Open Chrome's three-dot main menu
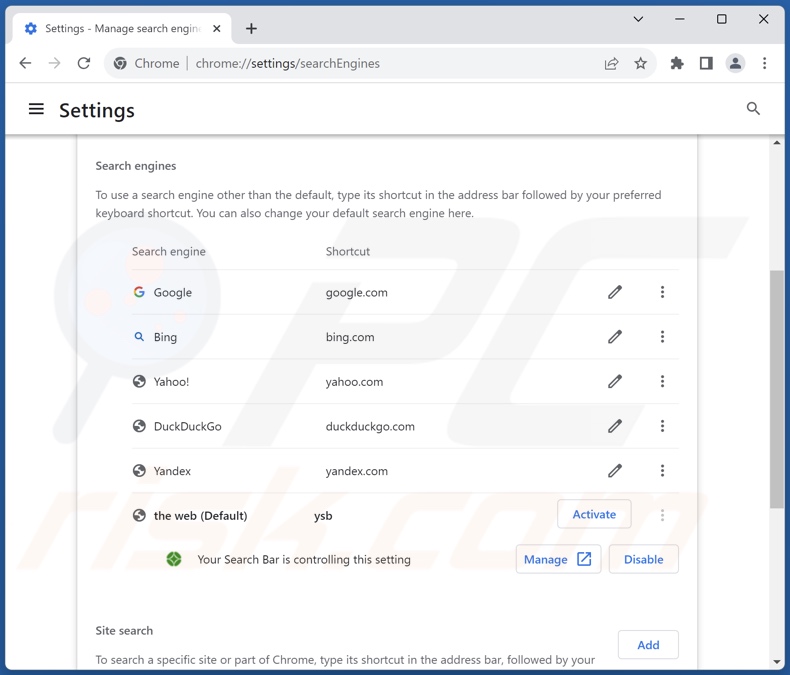The width and height of the screenshot is (790, 675). tap(765, 63)
